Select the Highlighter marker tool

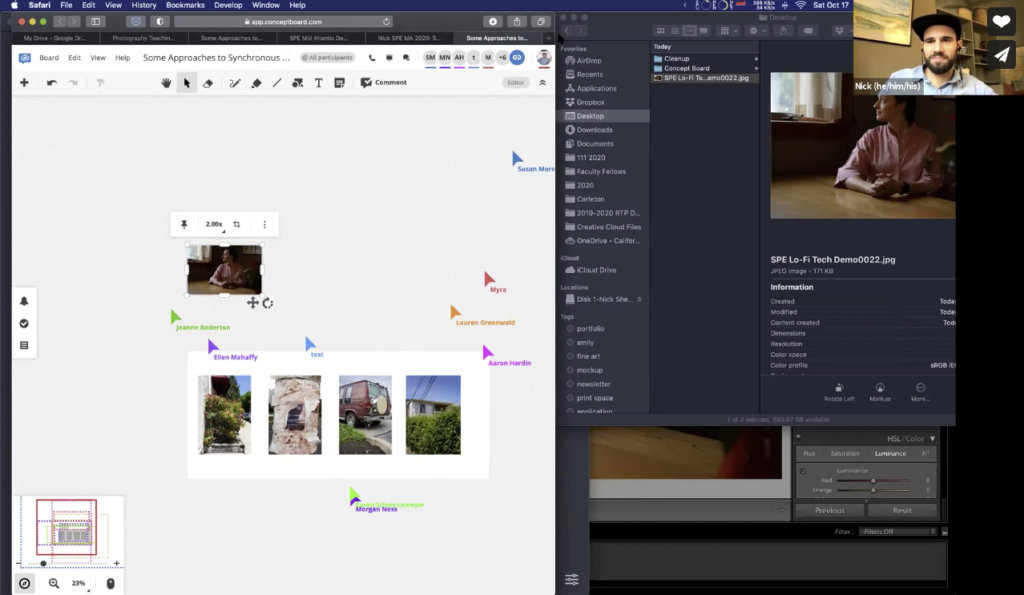coord(257,83)
